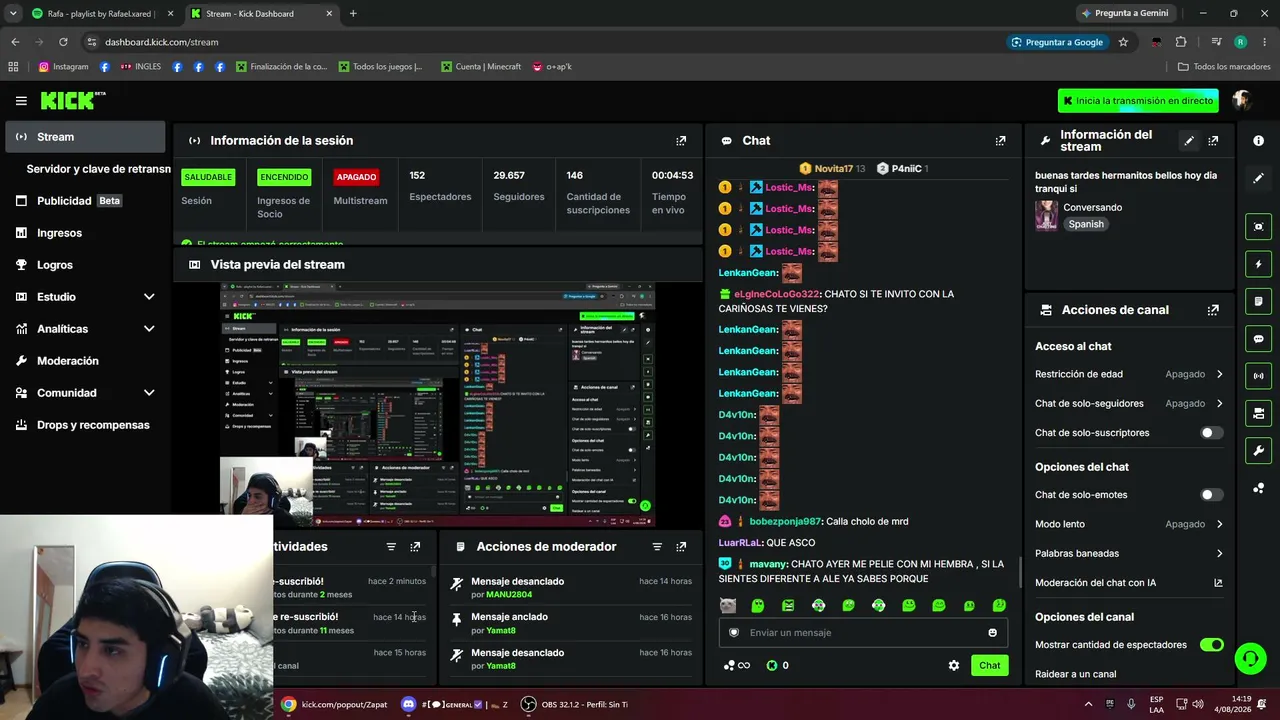
Task: Toggle Chat de solo-emotes switch
Action: 1211,495
